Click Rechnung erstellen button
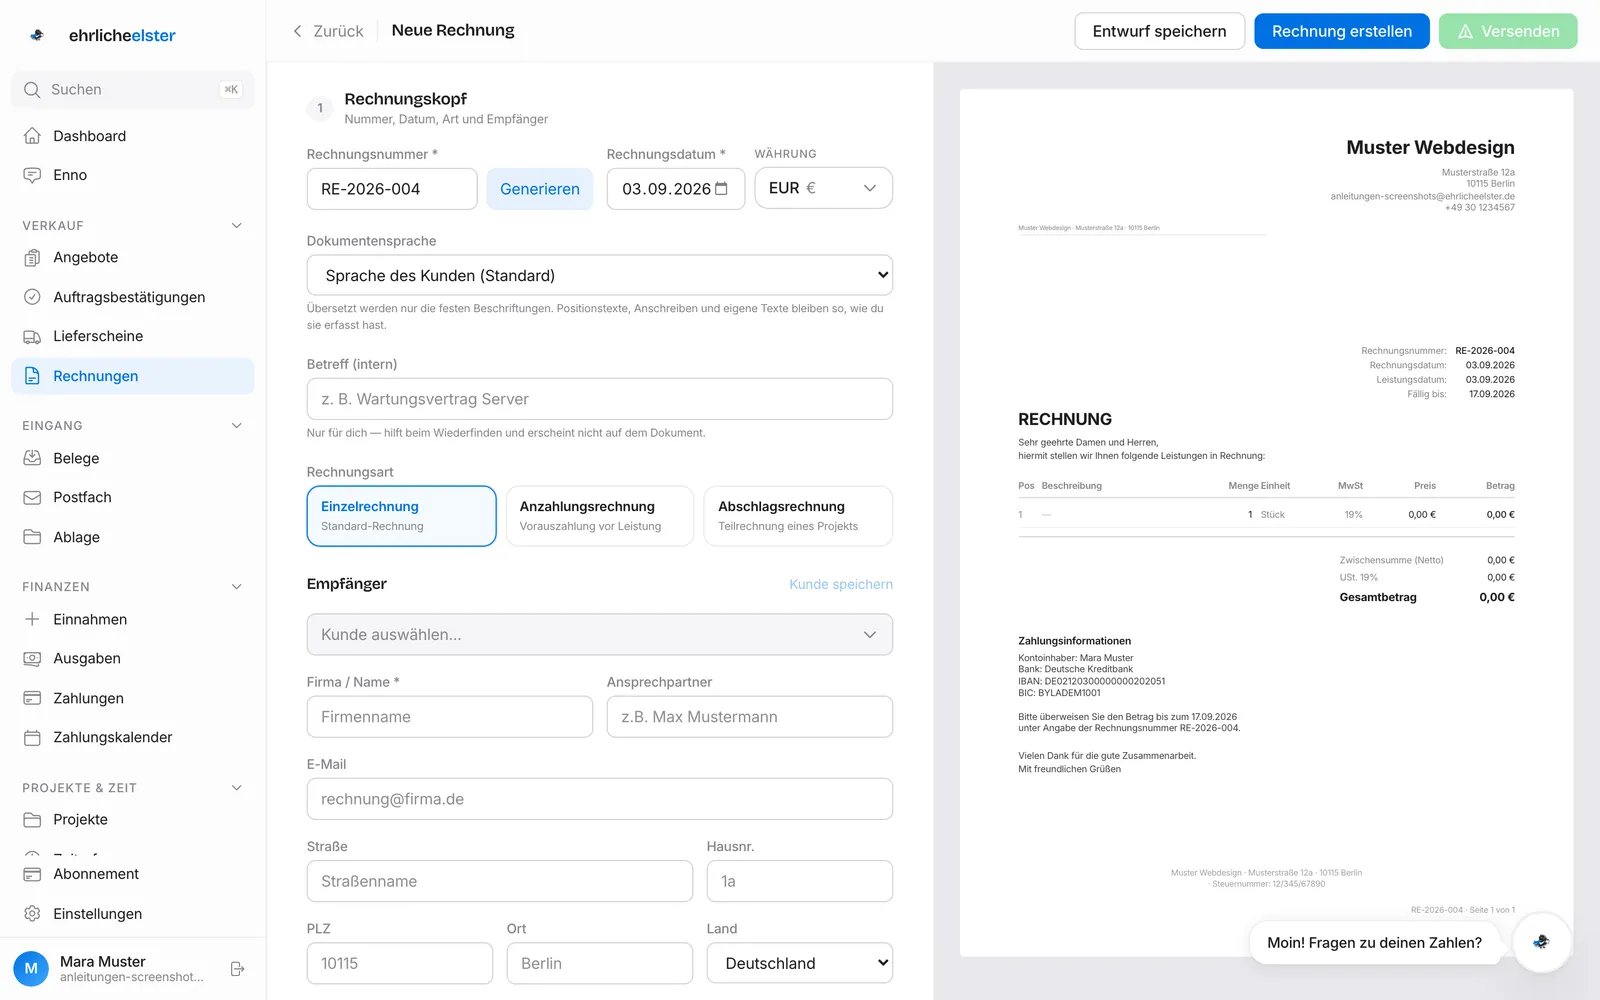 1342,31
